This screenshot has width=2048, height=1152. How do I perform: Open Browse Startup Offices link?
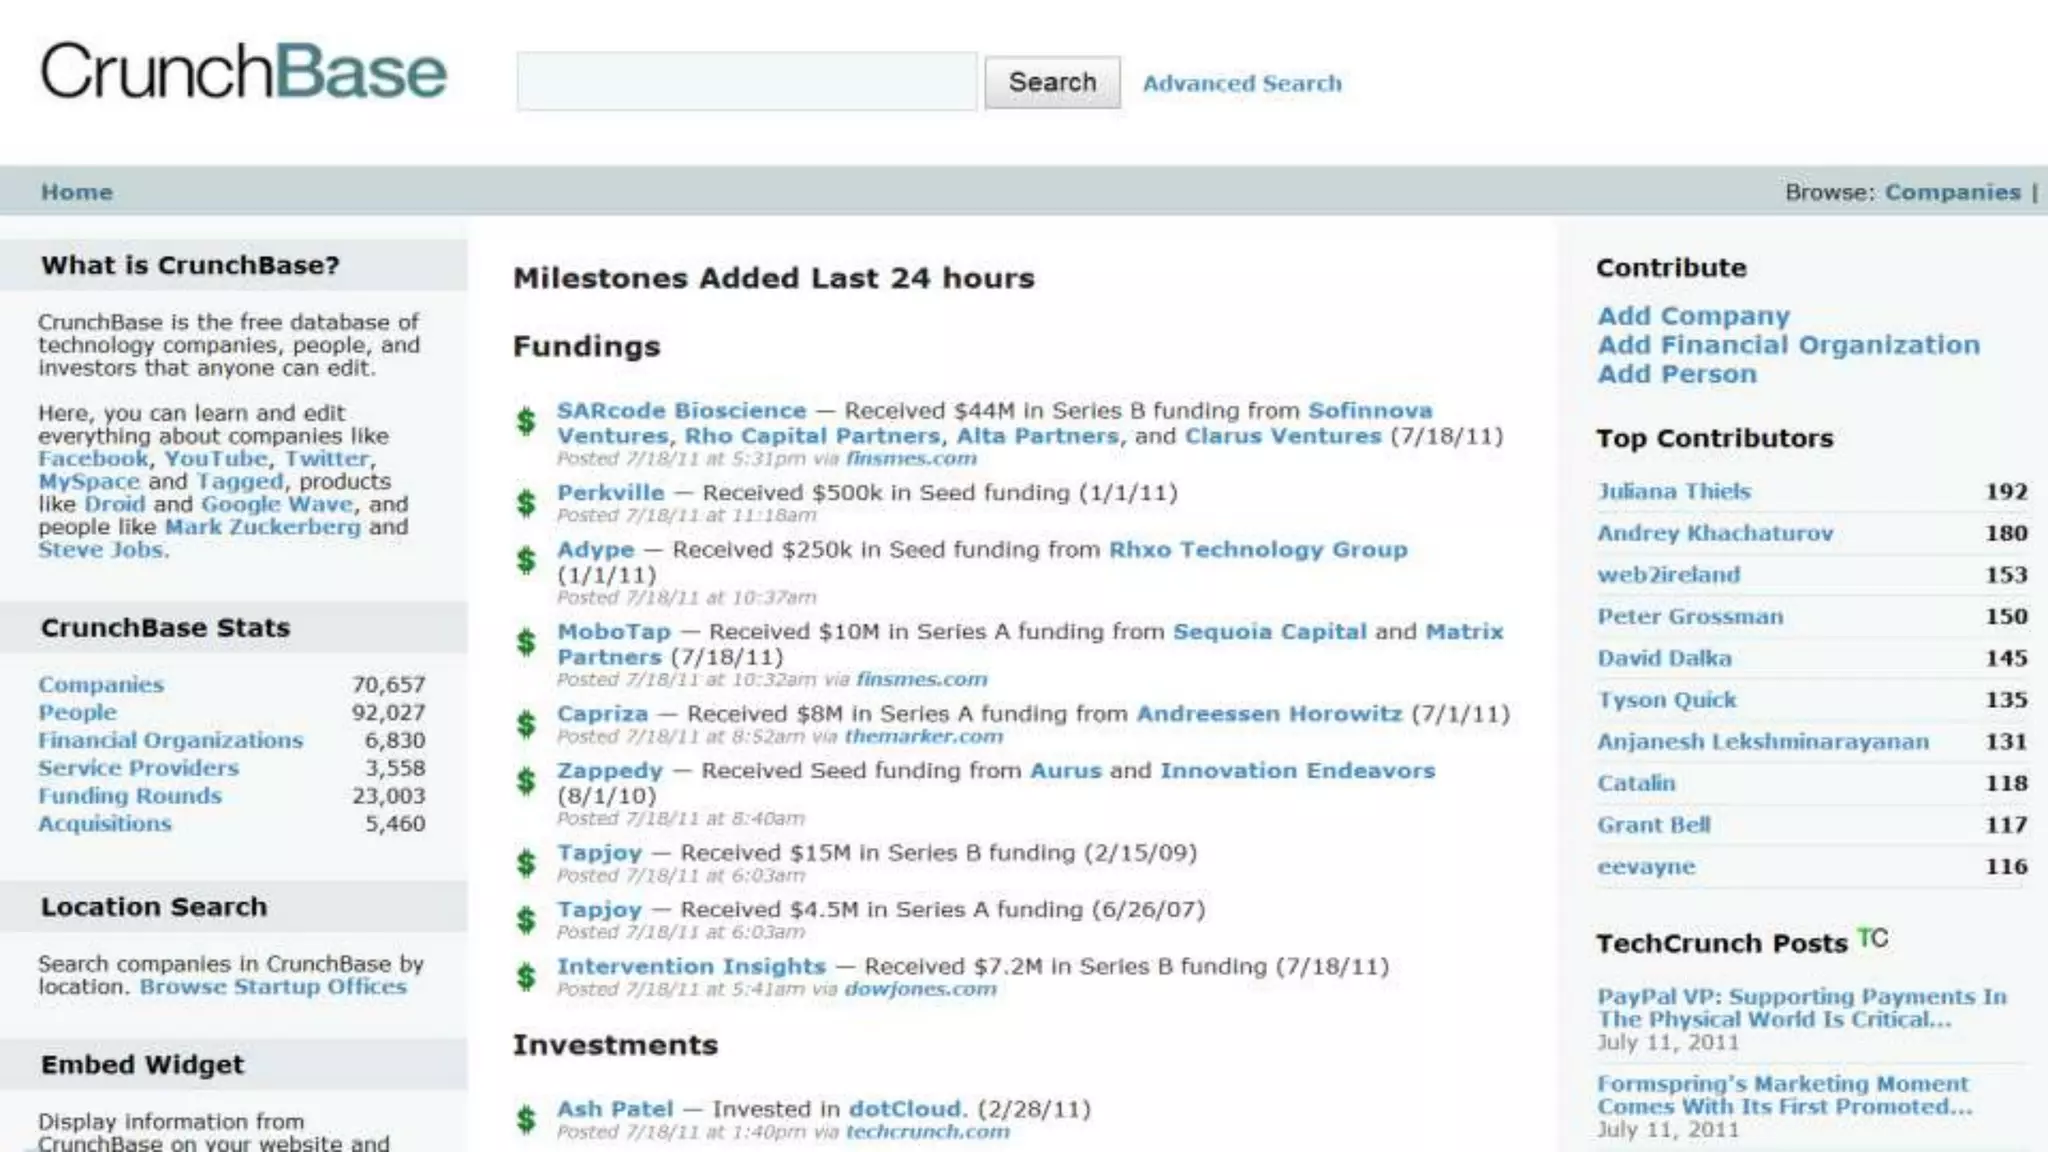[x=273, y=987]
